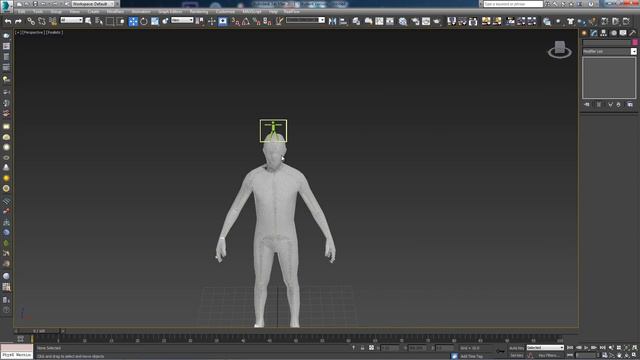Open the Workspace Default dropdown
This screenshot has width=640, height=360.
(x=93, y=4)
